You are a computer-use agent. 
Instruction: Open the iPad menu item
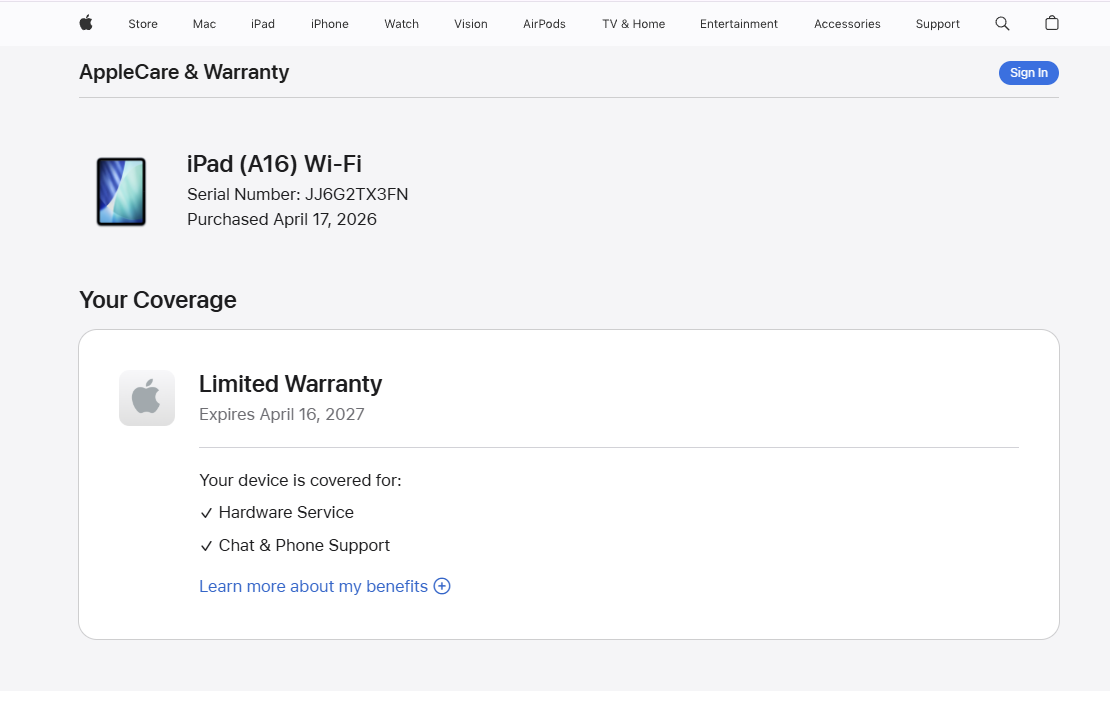(263, 24)
